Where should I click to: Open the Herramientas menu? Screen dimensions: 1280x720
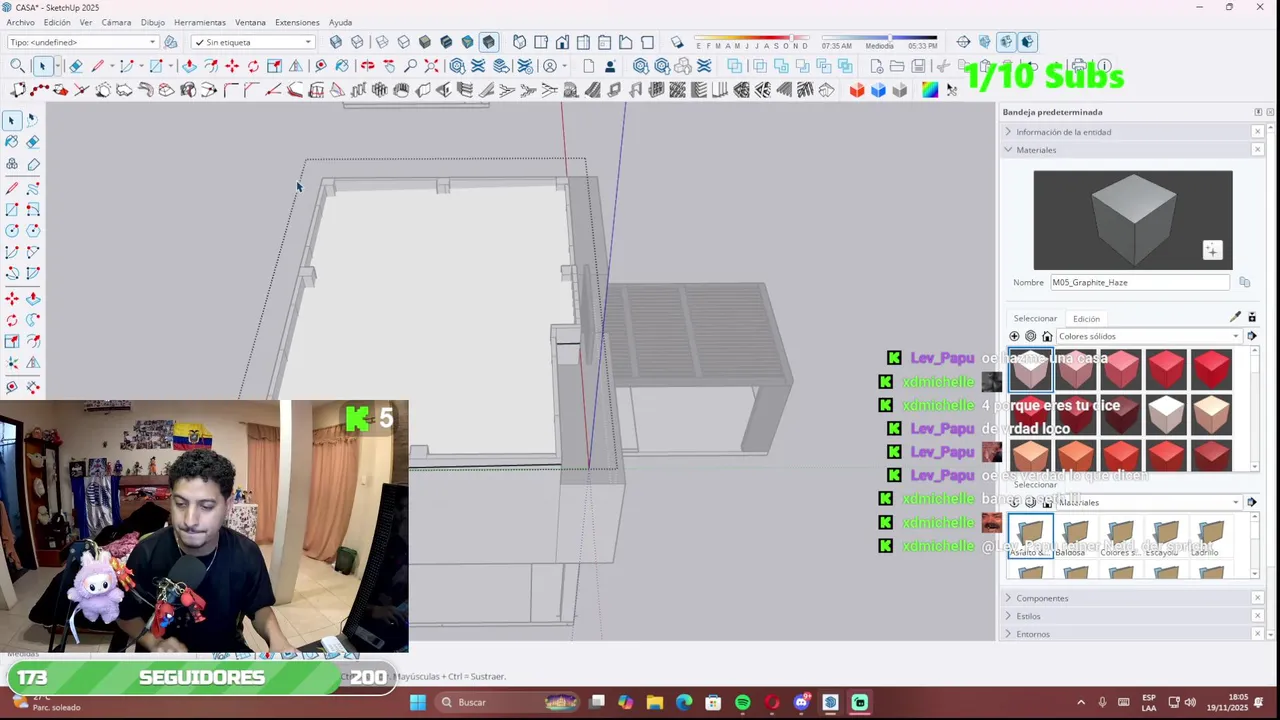click(x=200, y=22)
